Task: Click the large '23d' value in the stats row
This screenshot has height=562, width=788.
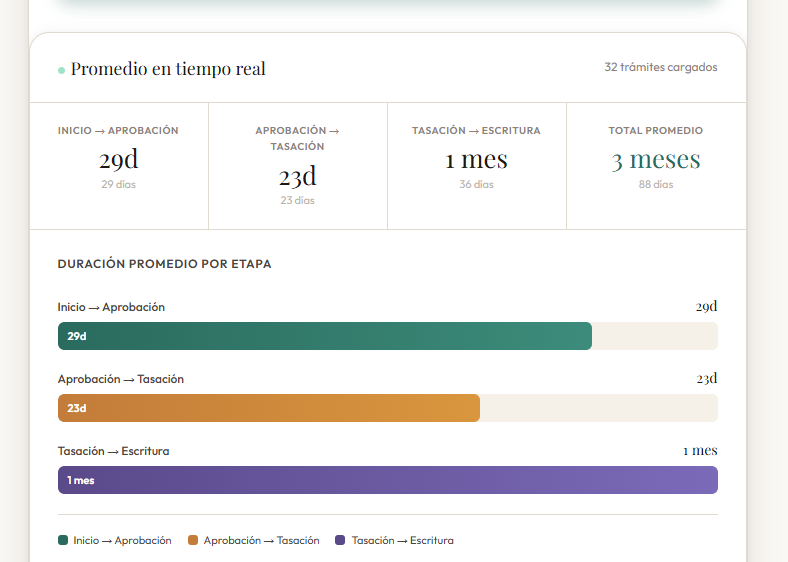Action: [298, 176]
